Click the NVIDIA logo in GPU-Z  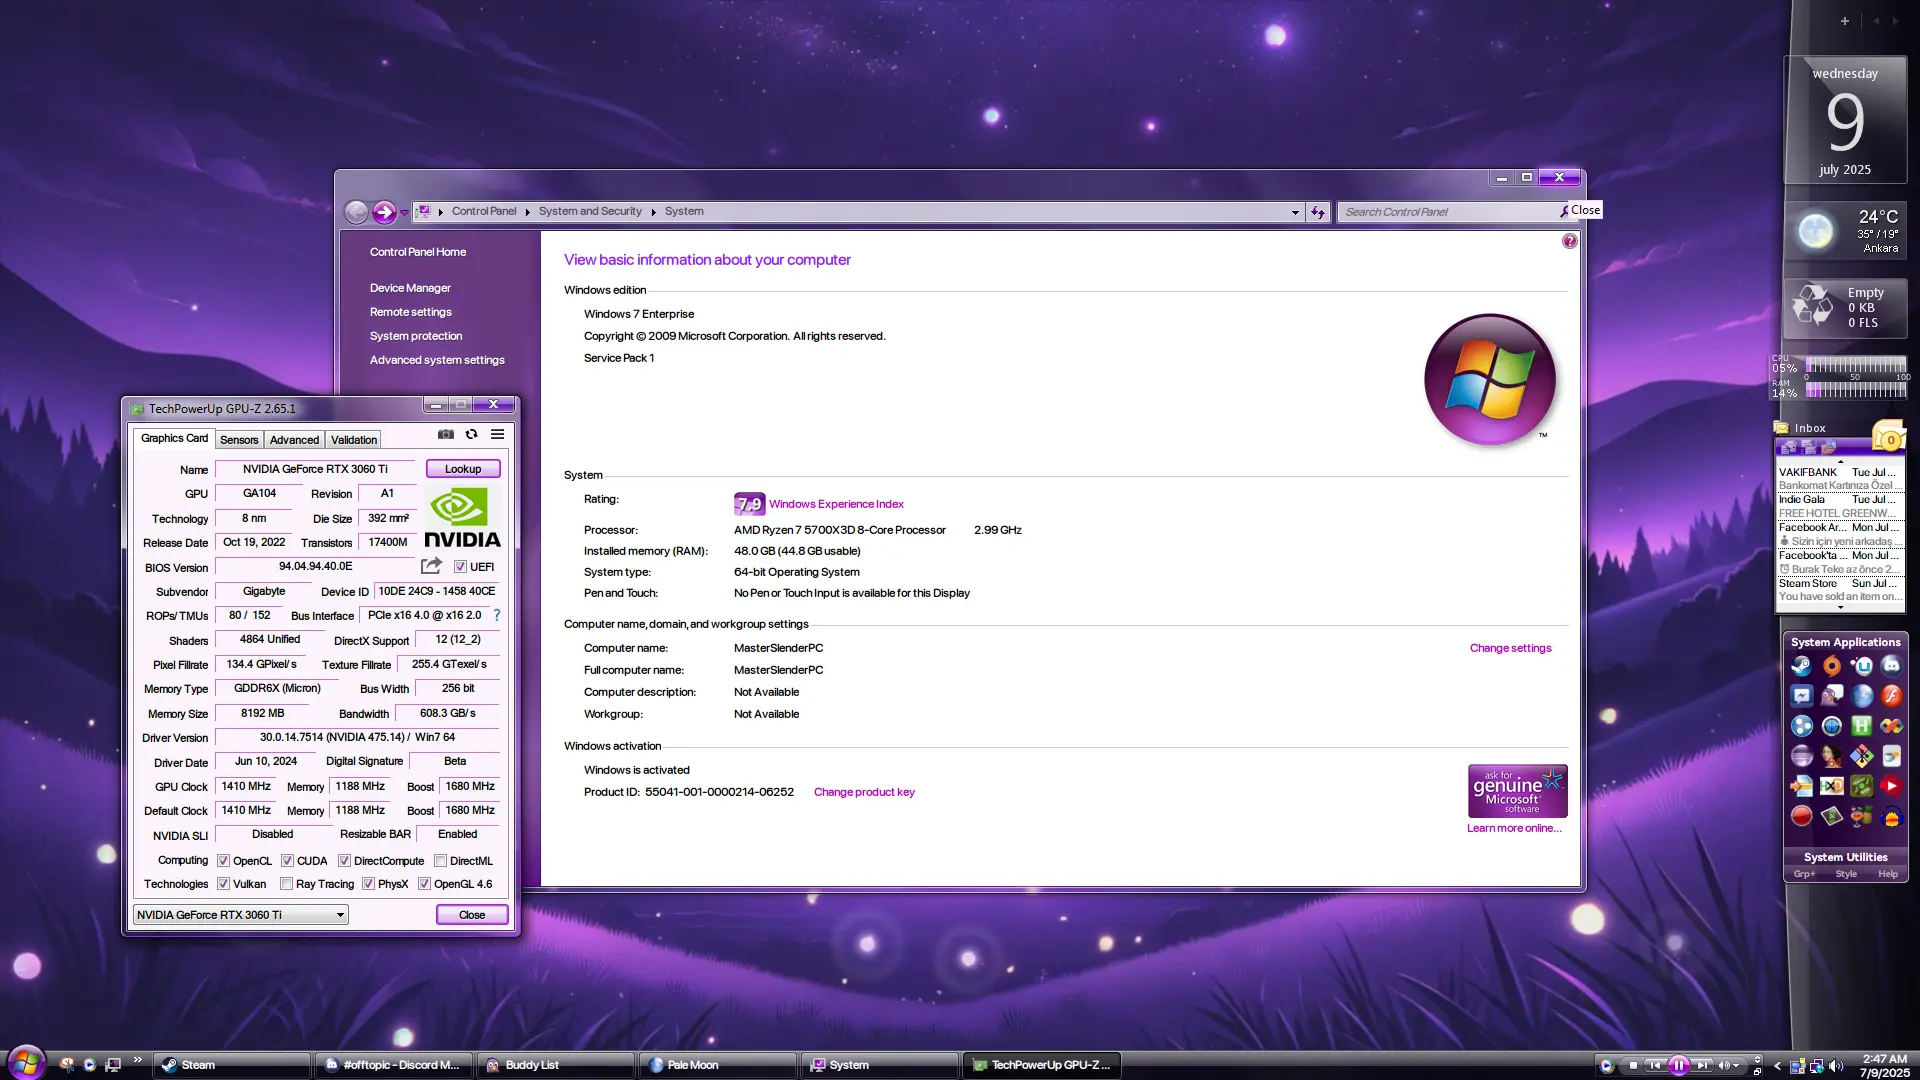tap(462, 517)
